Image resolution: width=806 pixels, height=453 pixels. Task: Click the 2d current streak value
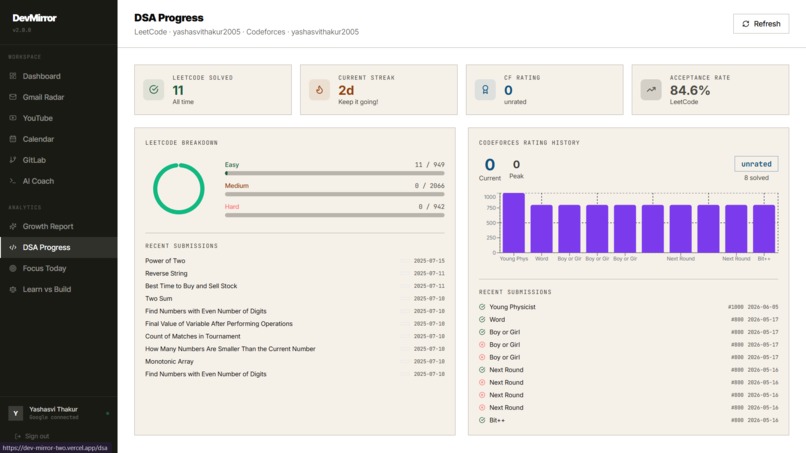click(x=346, y=90)
